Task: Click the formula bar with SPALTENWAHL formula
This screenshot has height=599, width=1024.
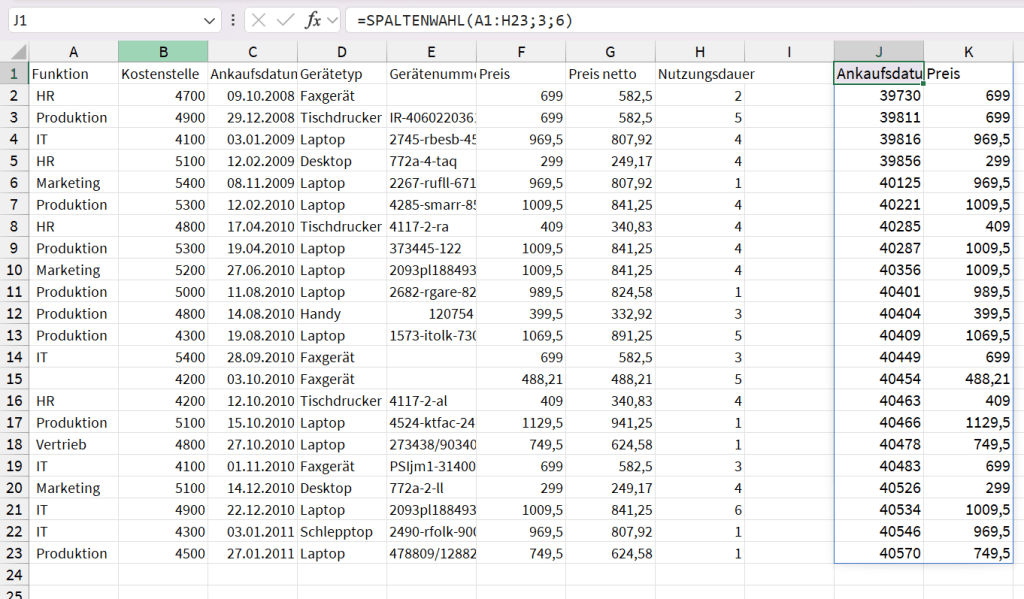Action: [x=680, y=20]
